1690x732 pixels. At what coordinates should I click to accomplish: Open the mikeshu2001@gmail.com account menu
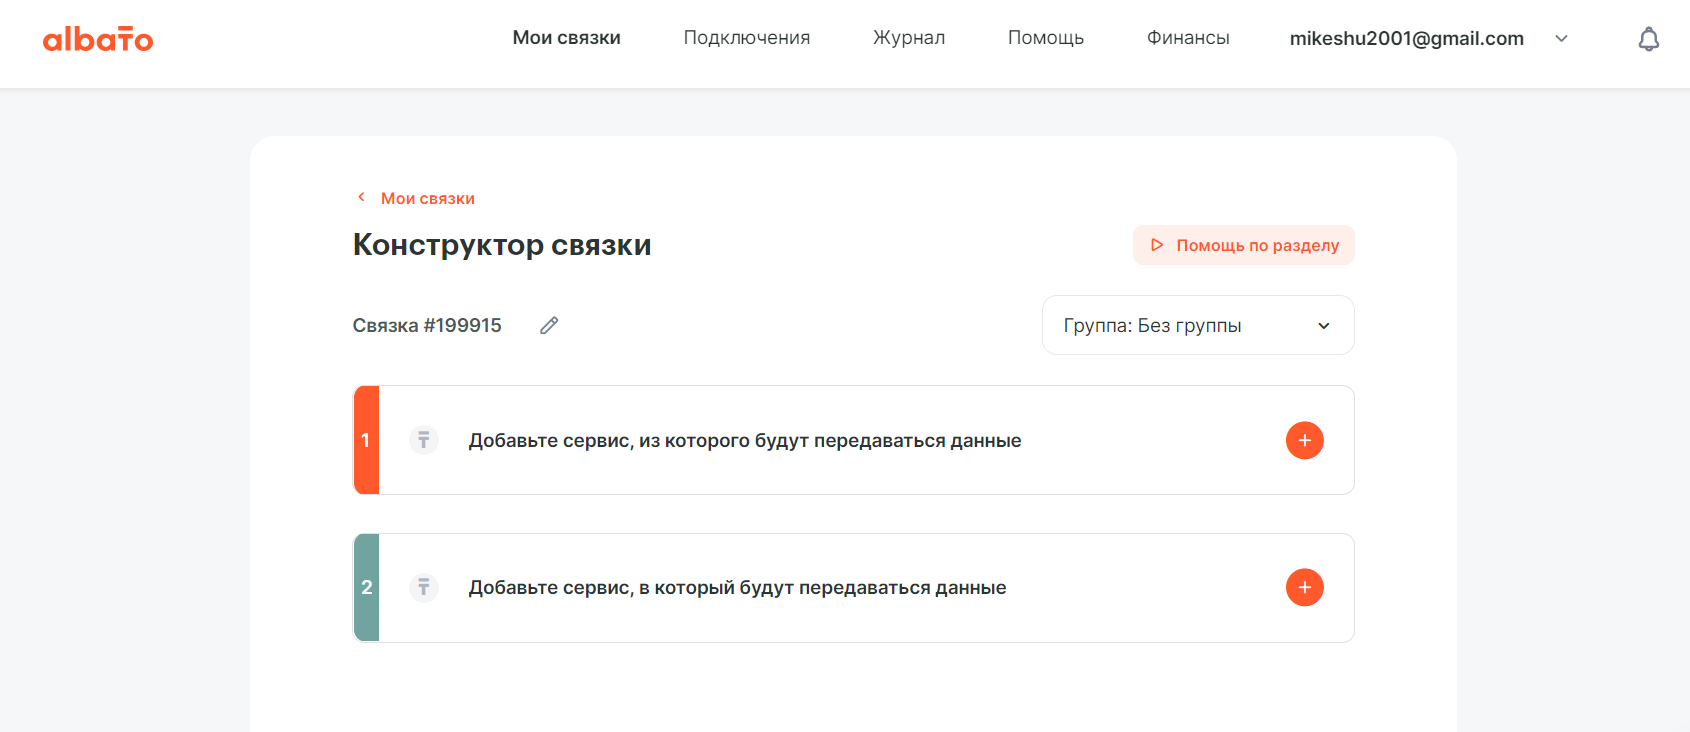[1406, 38]
